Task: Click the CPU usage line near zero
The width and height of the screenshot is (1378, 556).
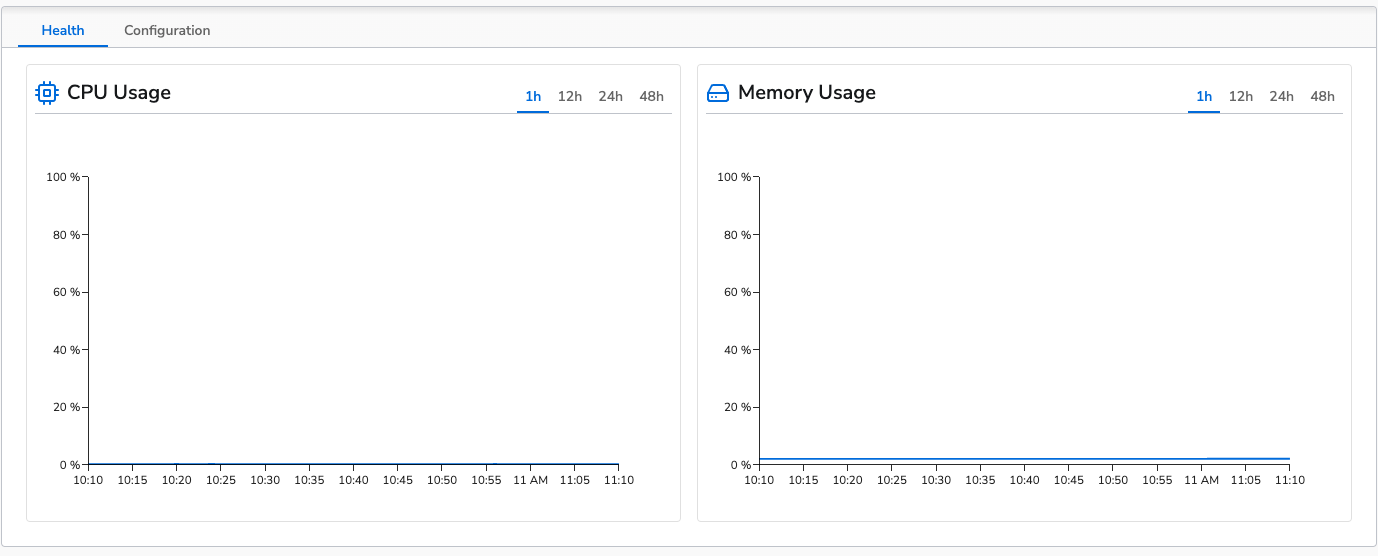Action: click(353, 464)
